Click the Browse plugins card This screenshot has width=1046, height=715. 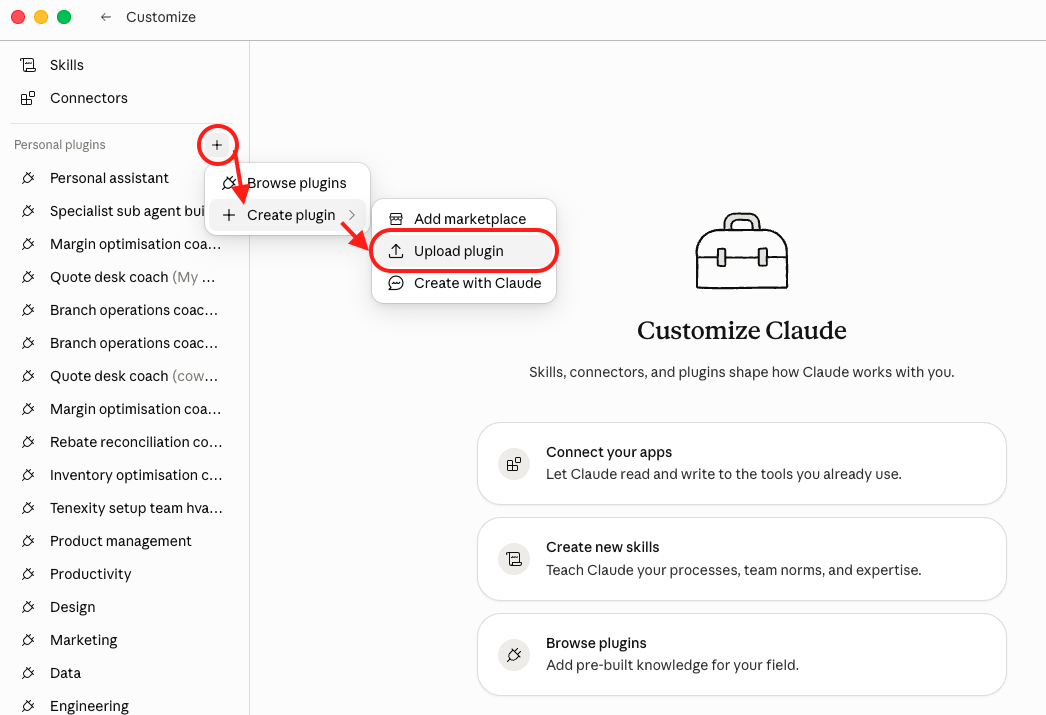pos(742,654)
